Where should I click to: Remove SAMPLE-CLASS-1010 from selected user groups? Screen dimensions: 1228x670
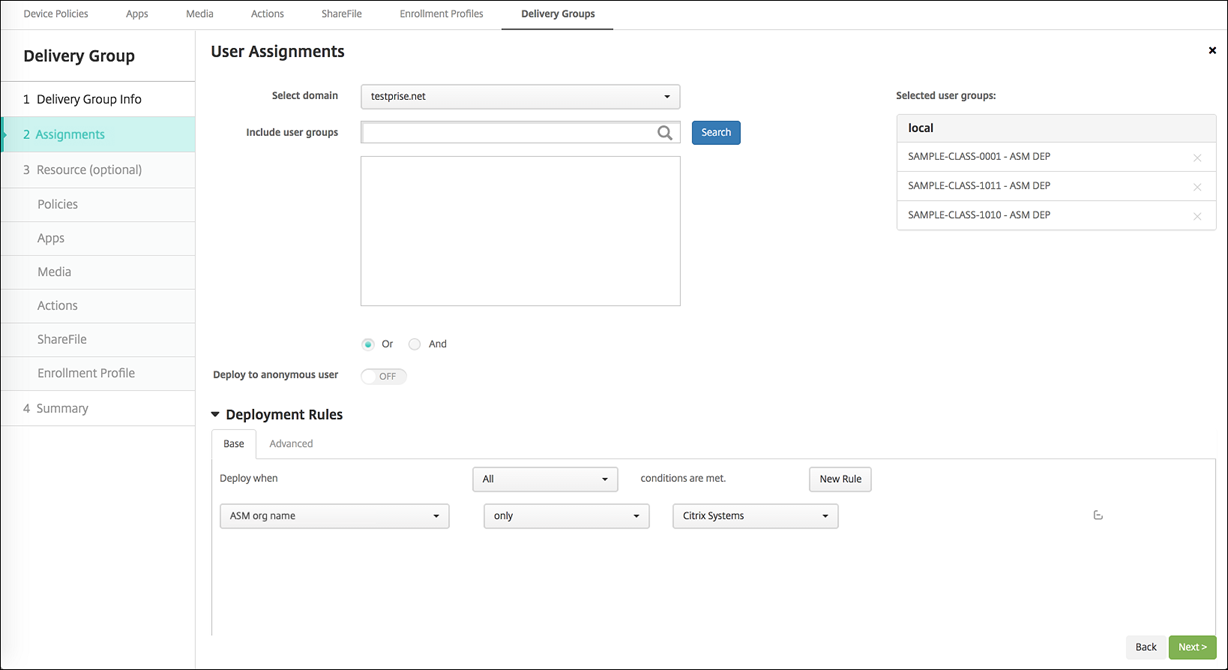[x=1197, y=216]
